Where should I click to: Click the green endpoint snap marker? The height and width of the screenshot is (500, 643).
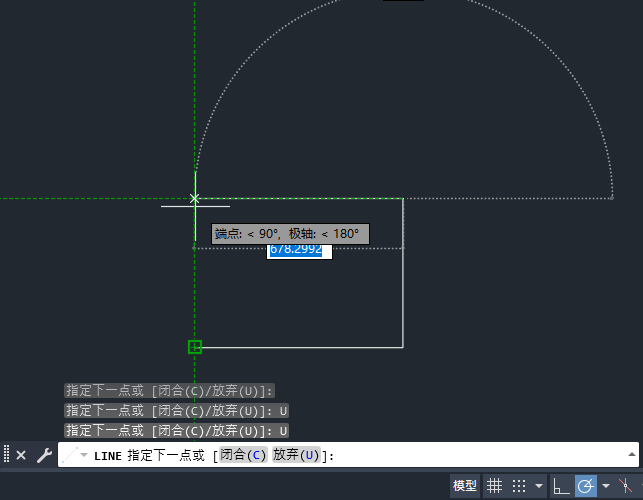click(195, 347)
